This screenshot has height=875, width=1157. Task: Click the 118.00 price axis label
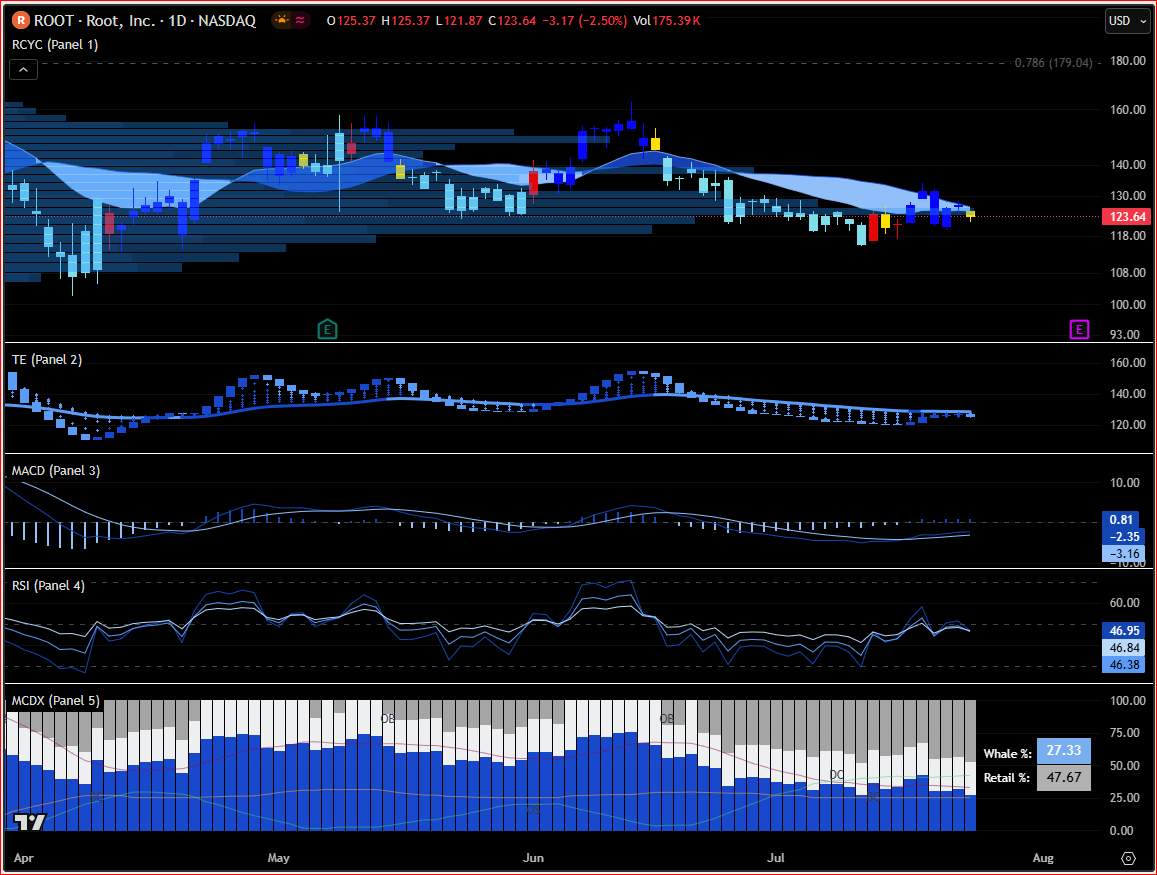pyautogui.click(x=1127, y=236)
